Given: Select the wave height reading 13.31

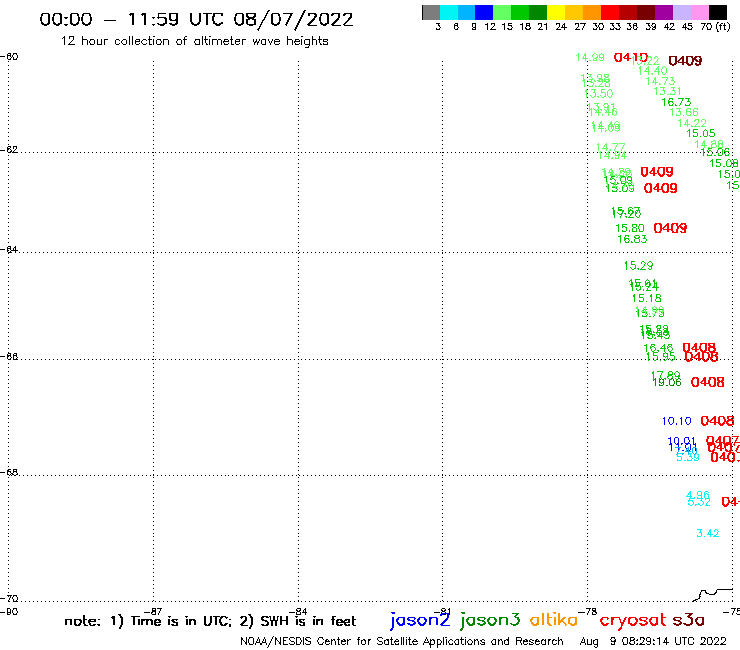Looking at the screenshot, I should click(667, 92).
